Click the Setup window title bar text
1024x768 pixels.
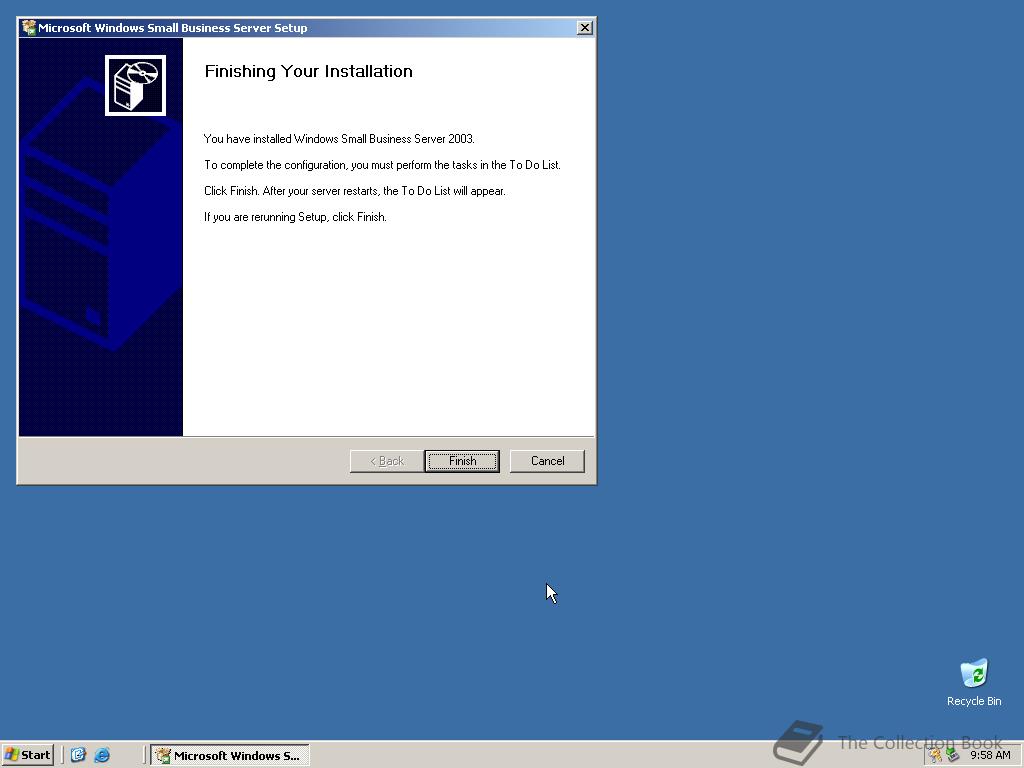[x=172, y=28]
